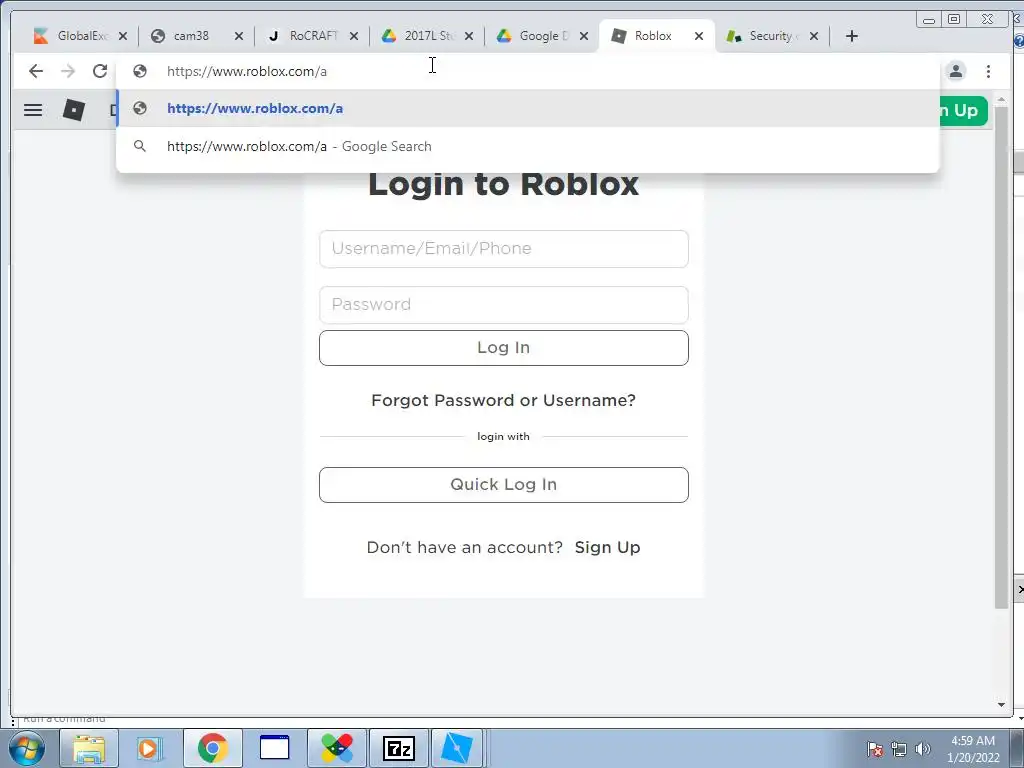The image size is (1024, 768).
Task: Click the Chrome taskbar icon
Action: [x=213, y=748]
